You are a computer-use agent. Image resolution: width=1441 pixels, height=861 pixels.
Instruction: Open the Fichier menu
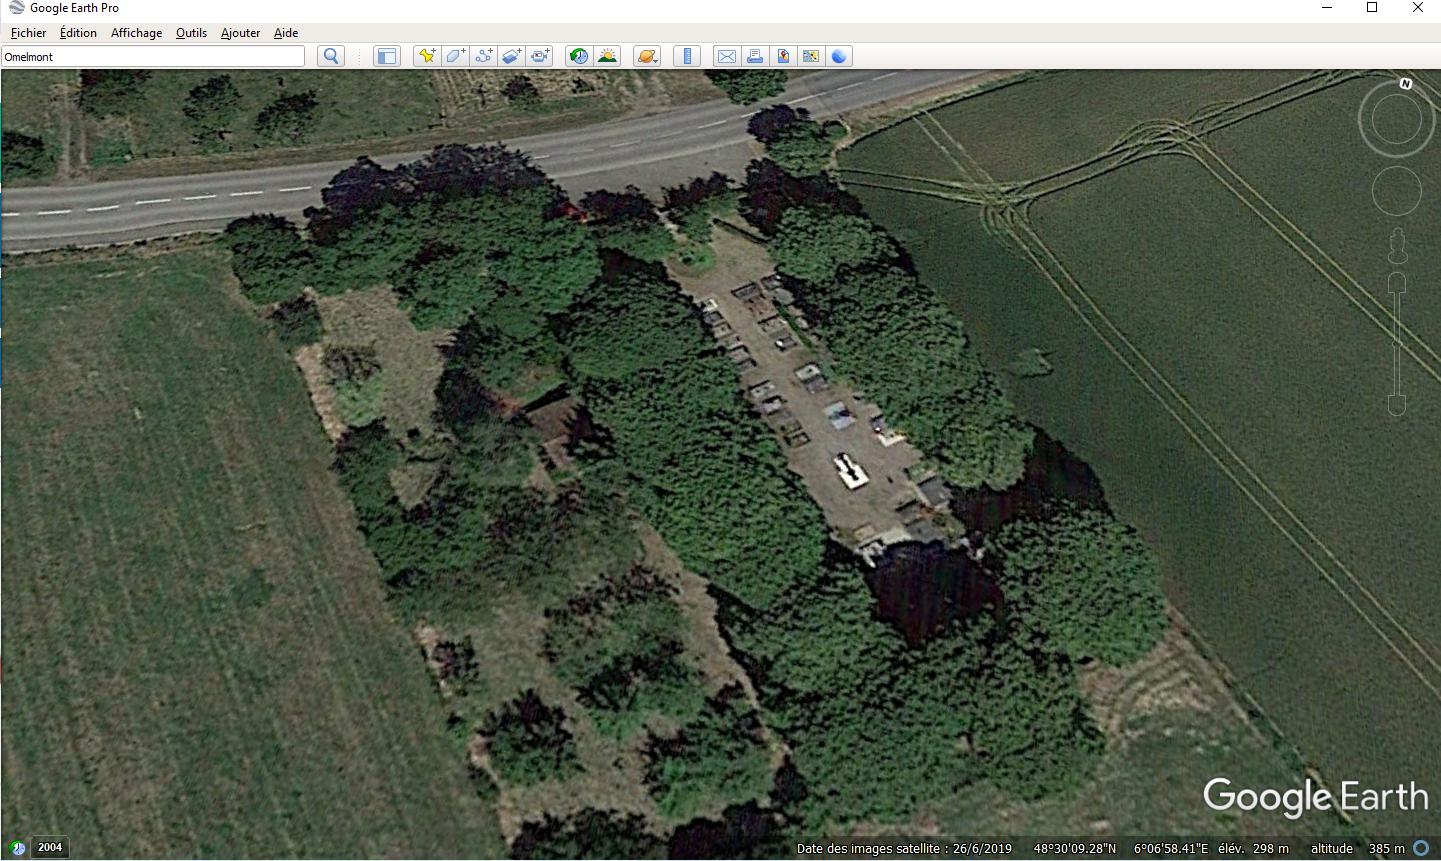[x=29, y=33]
